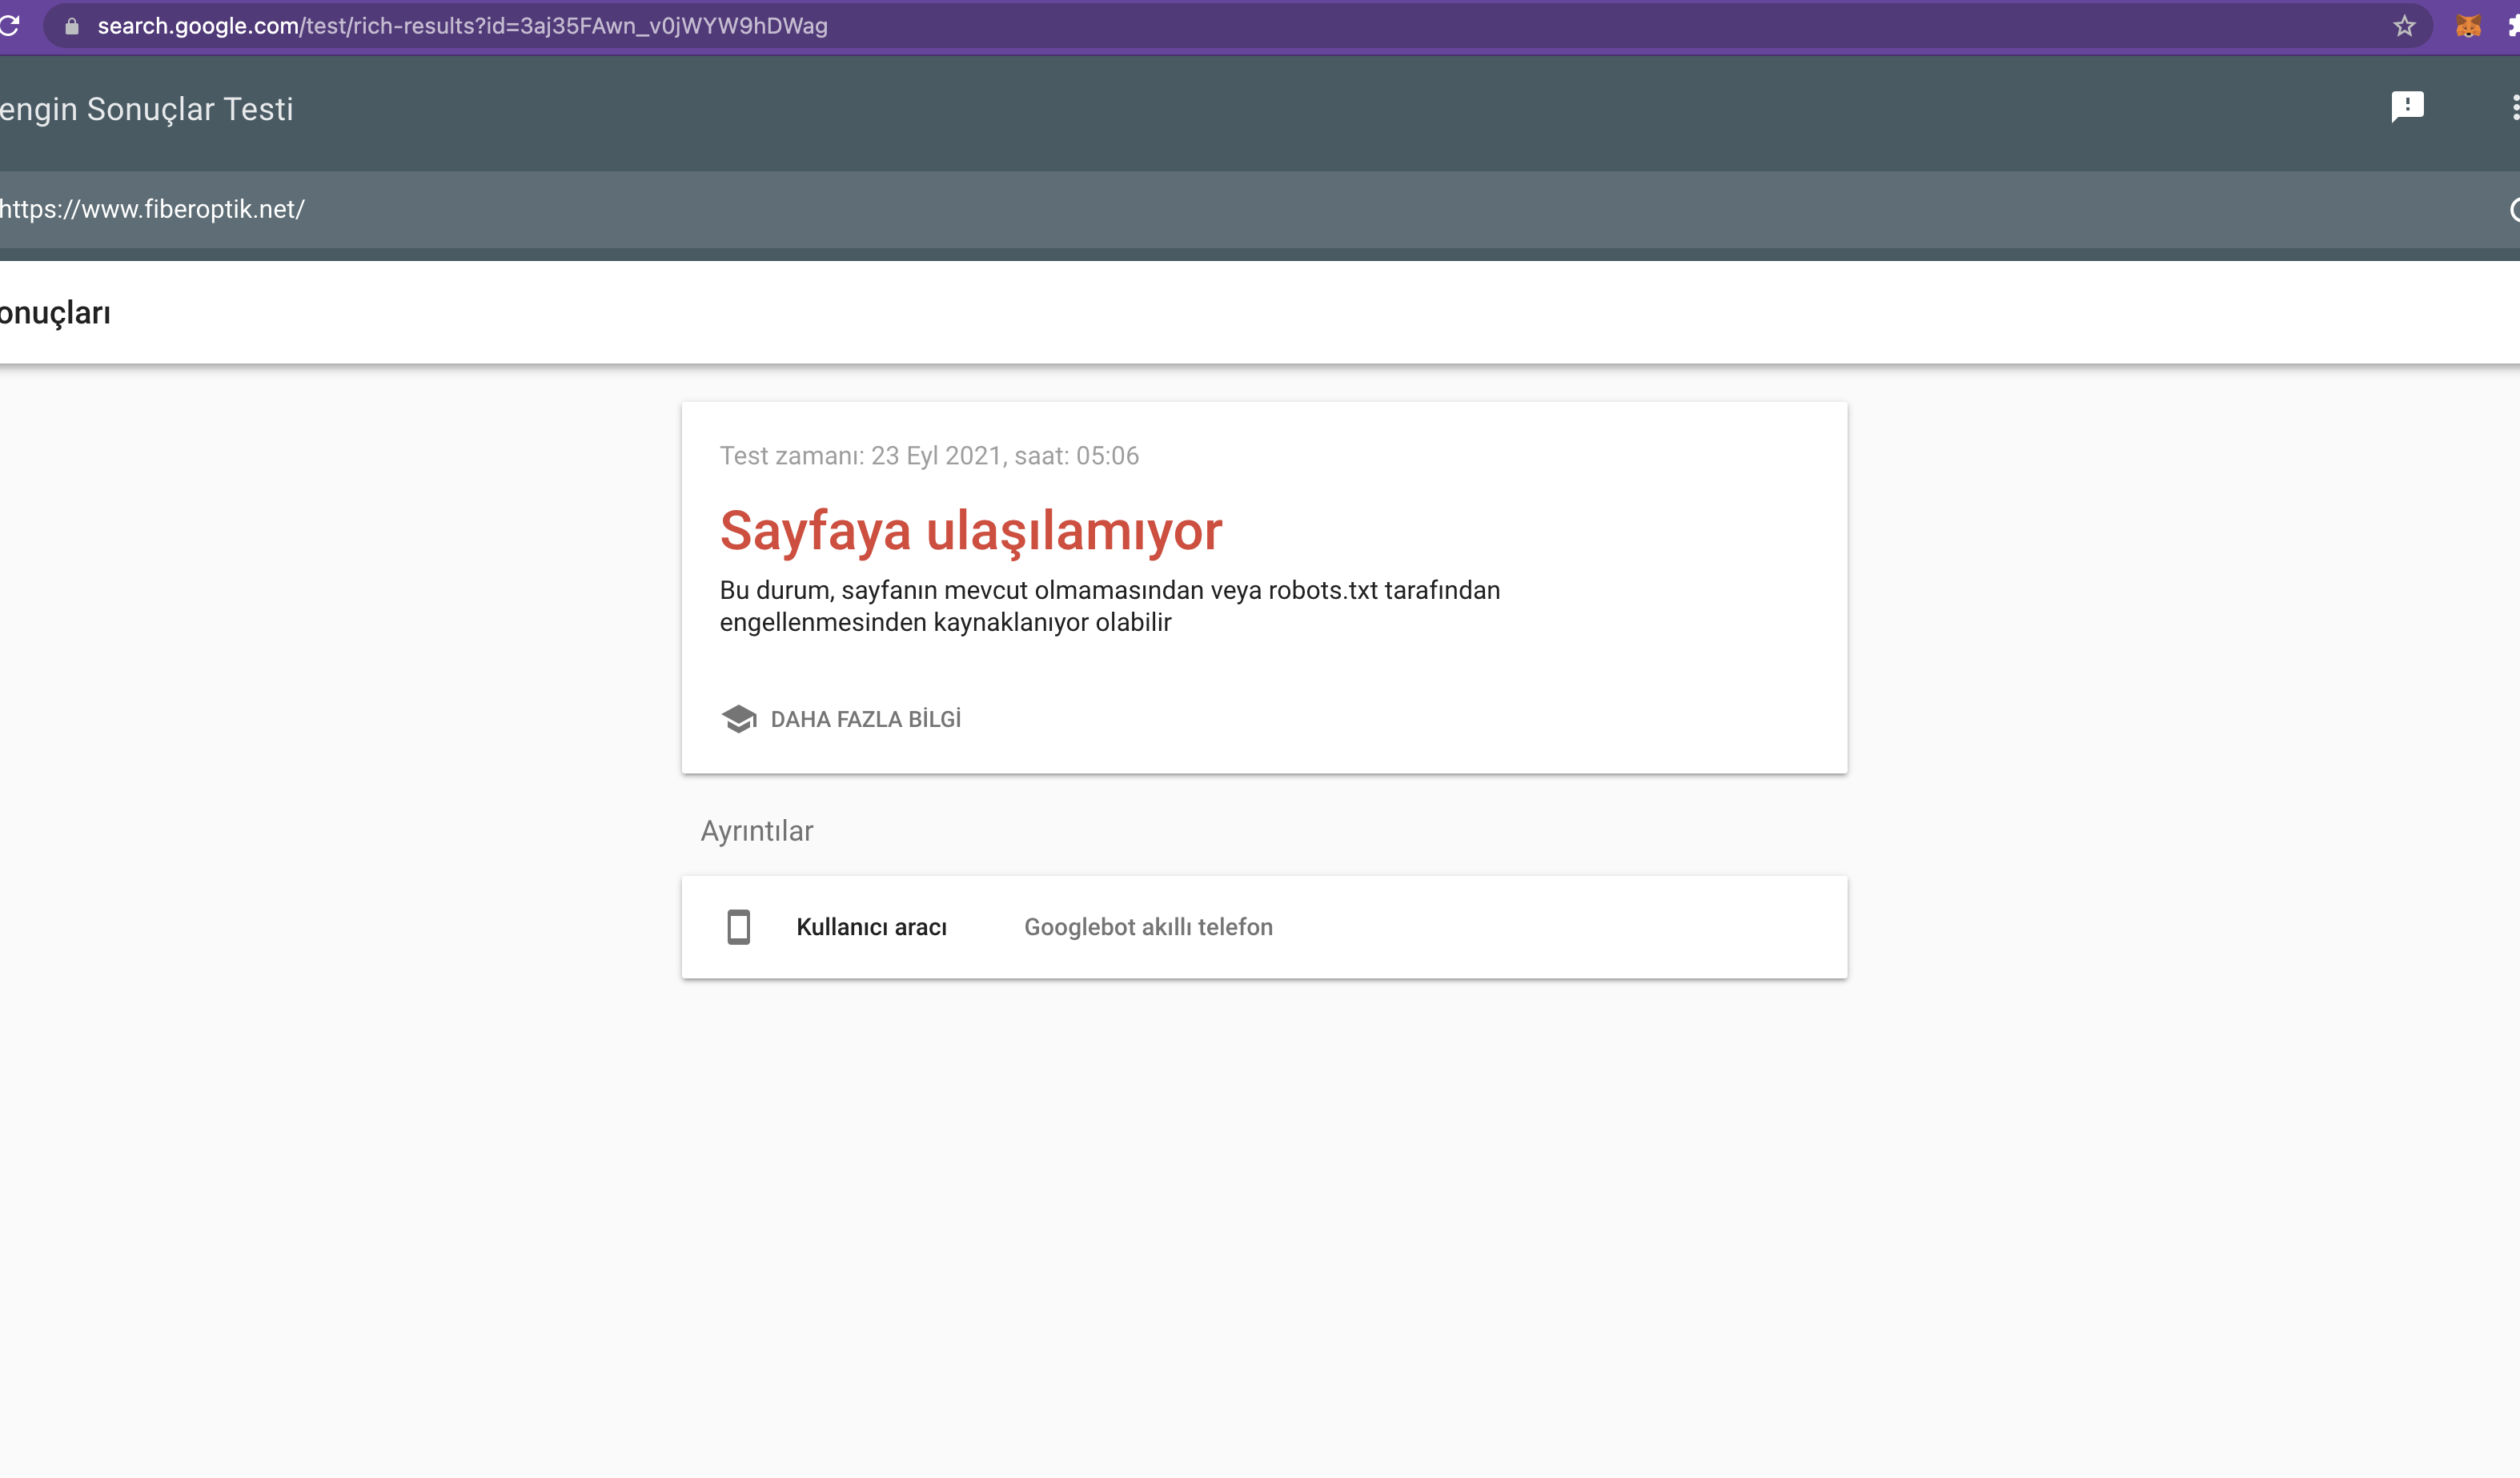Open the send feedback icon in header
The height and width of the screenshot is (1478, 2520).
2407,107
